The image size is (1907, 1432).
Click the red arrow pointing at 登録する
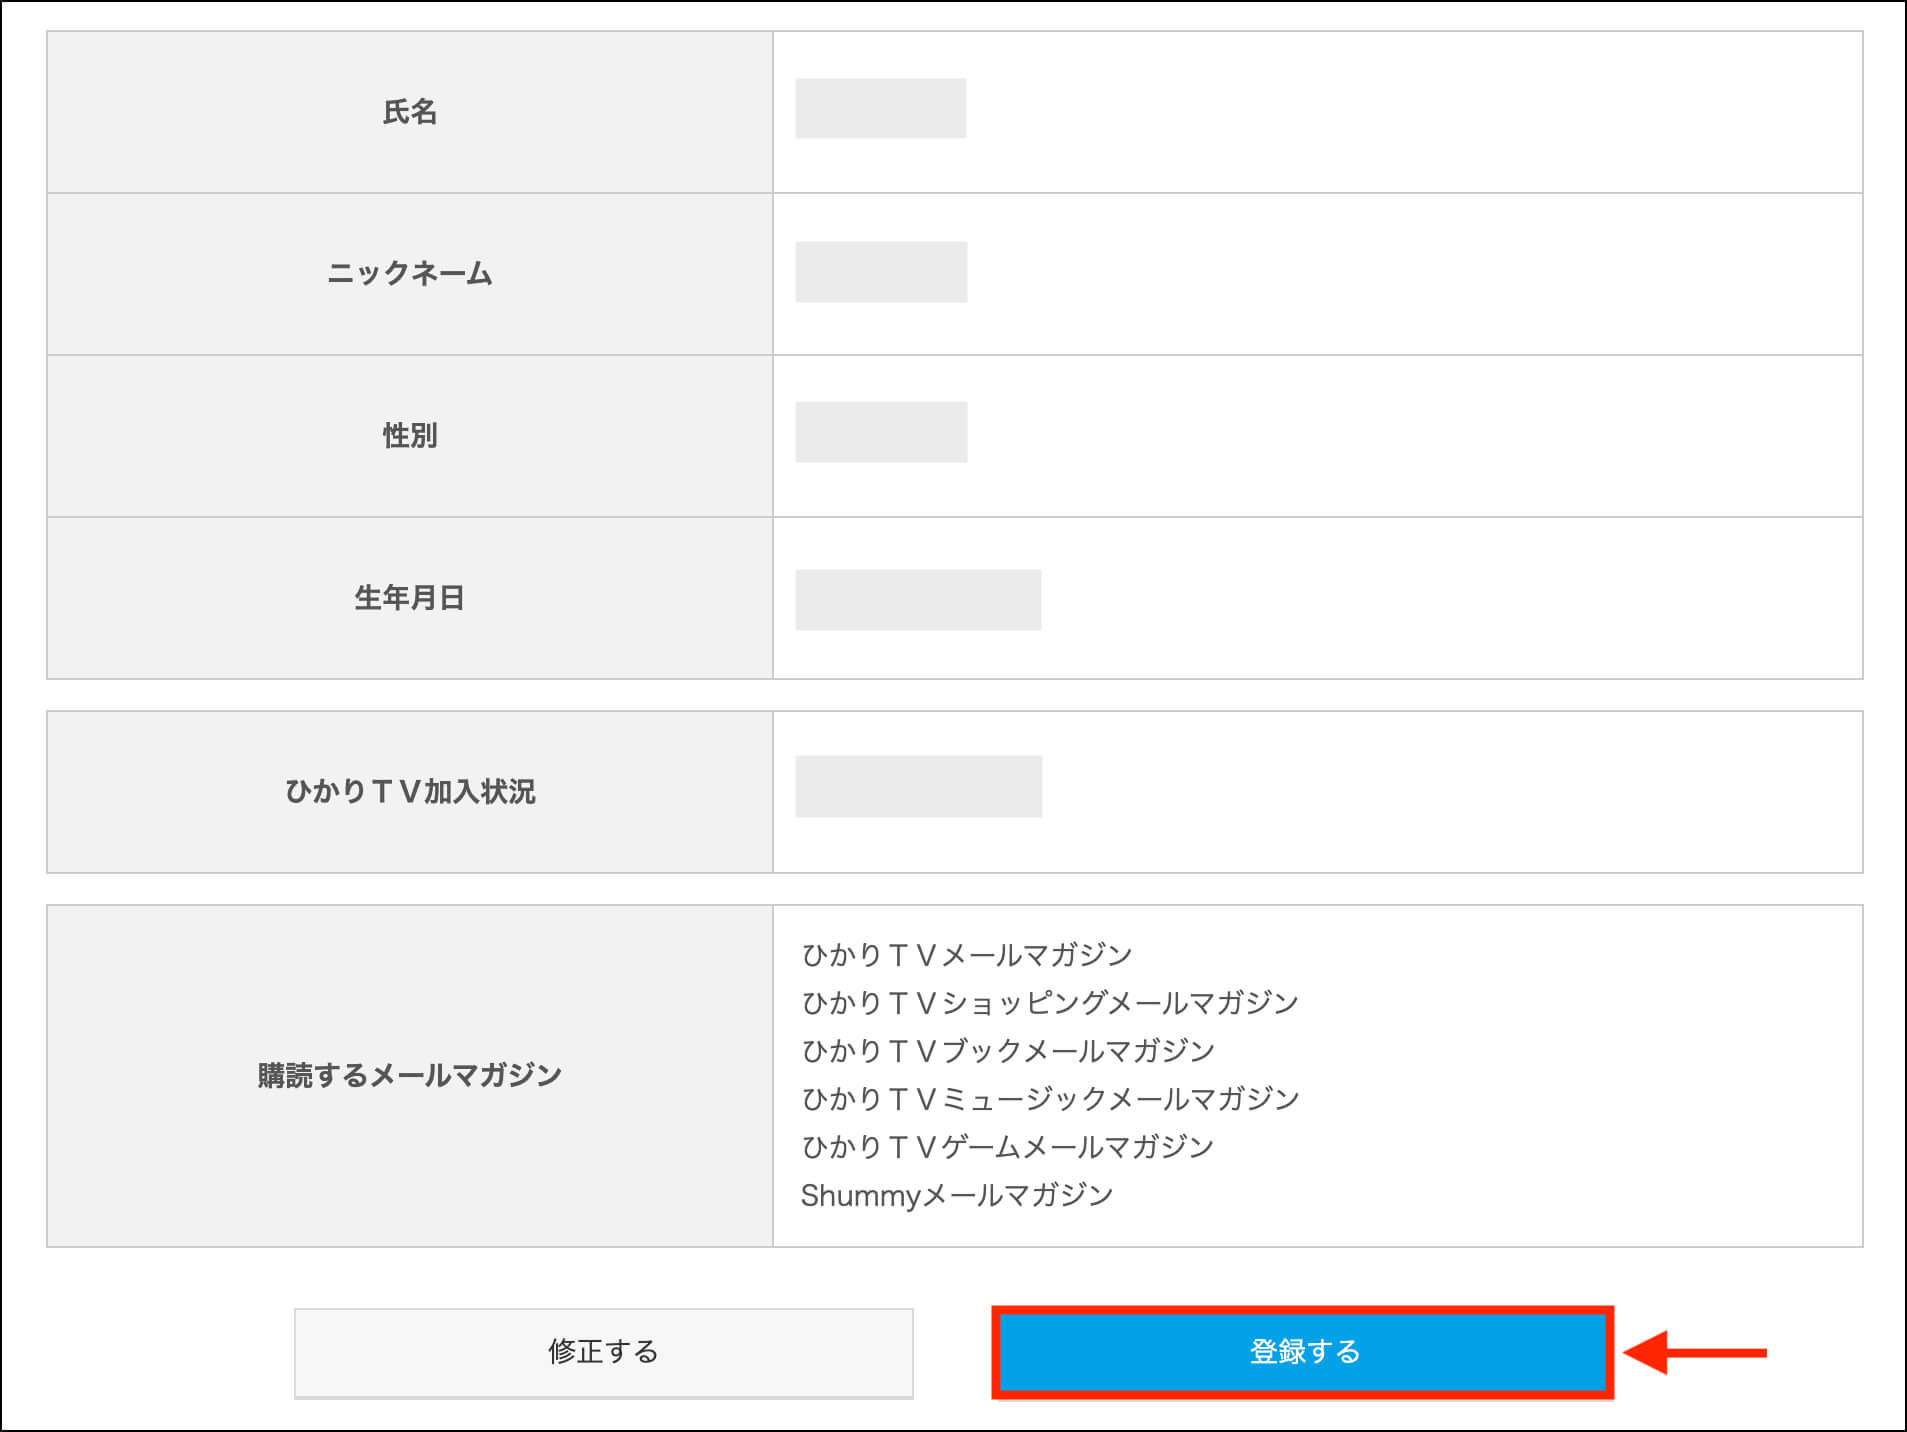point(1694,1352)
